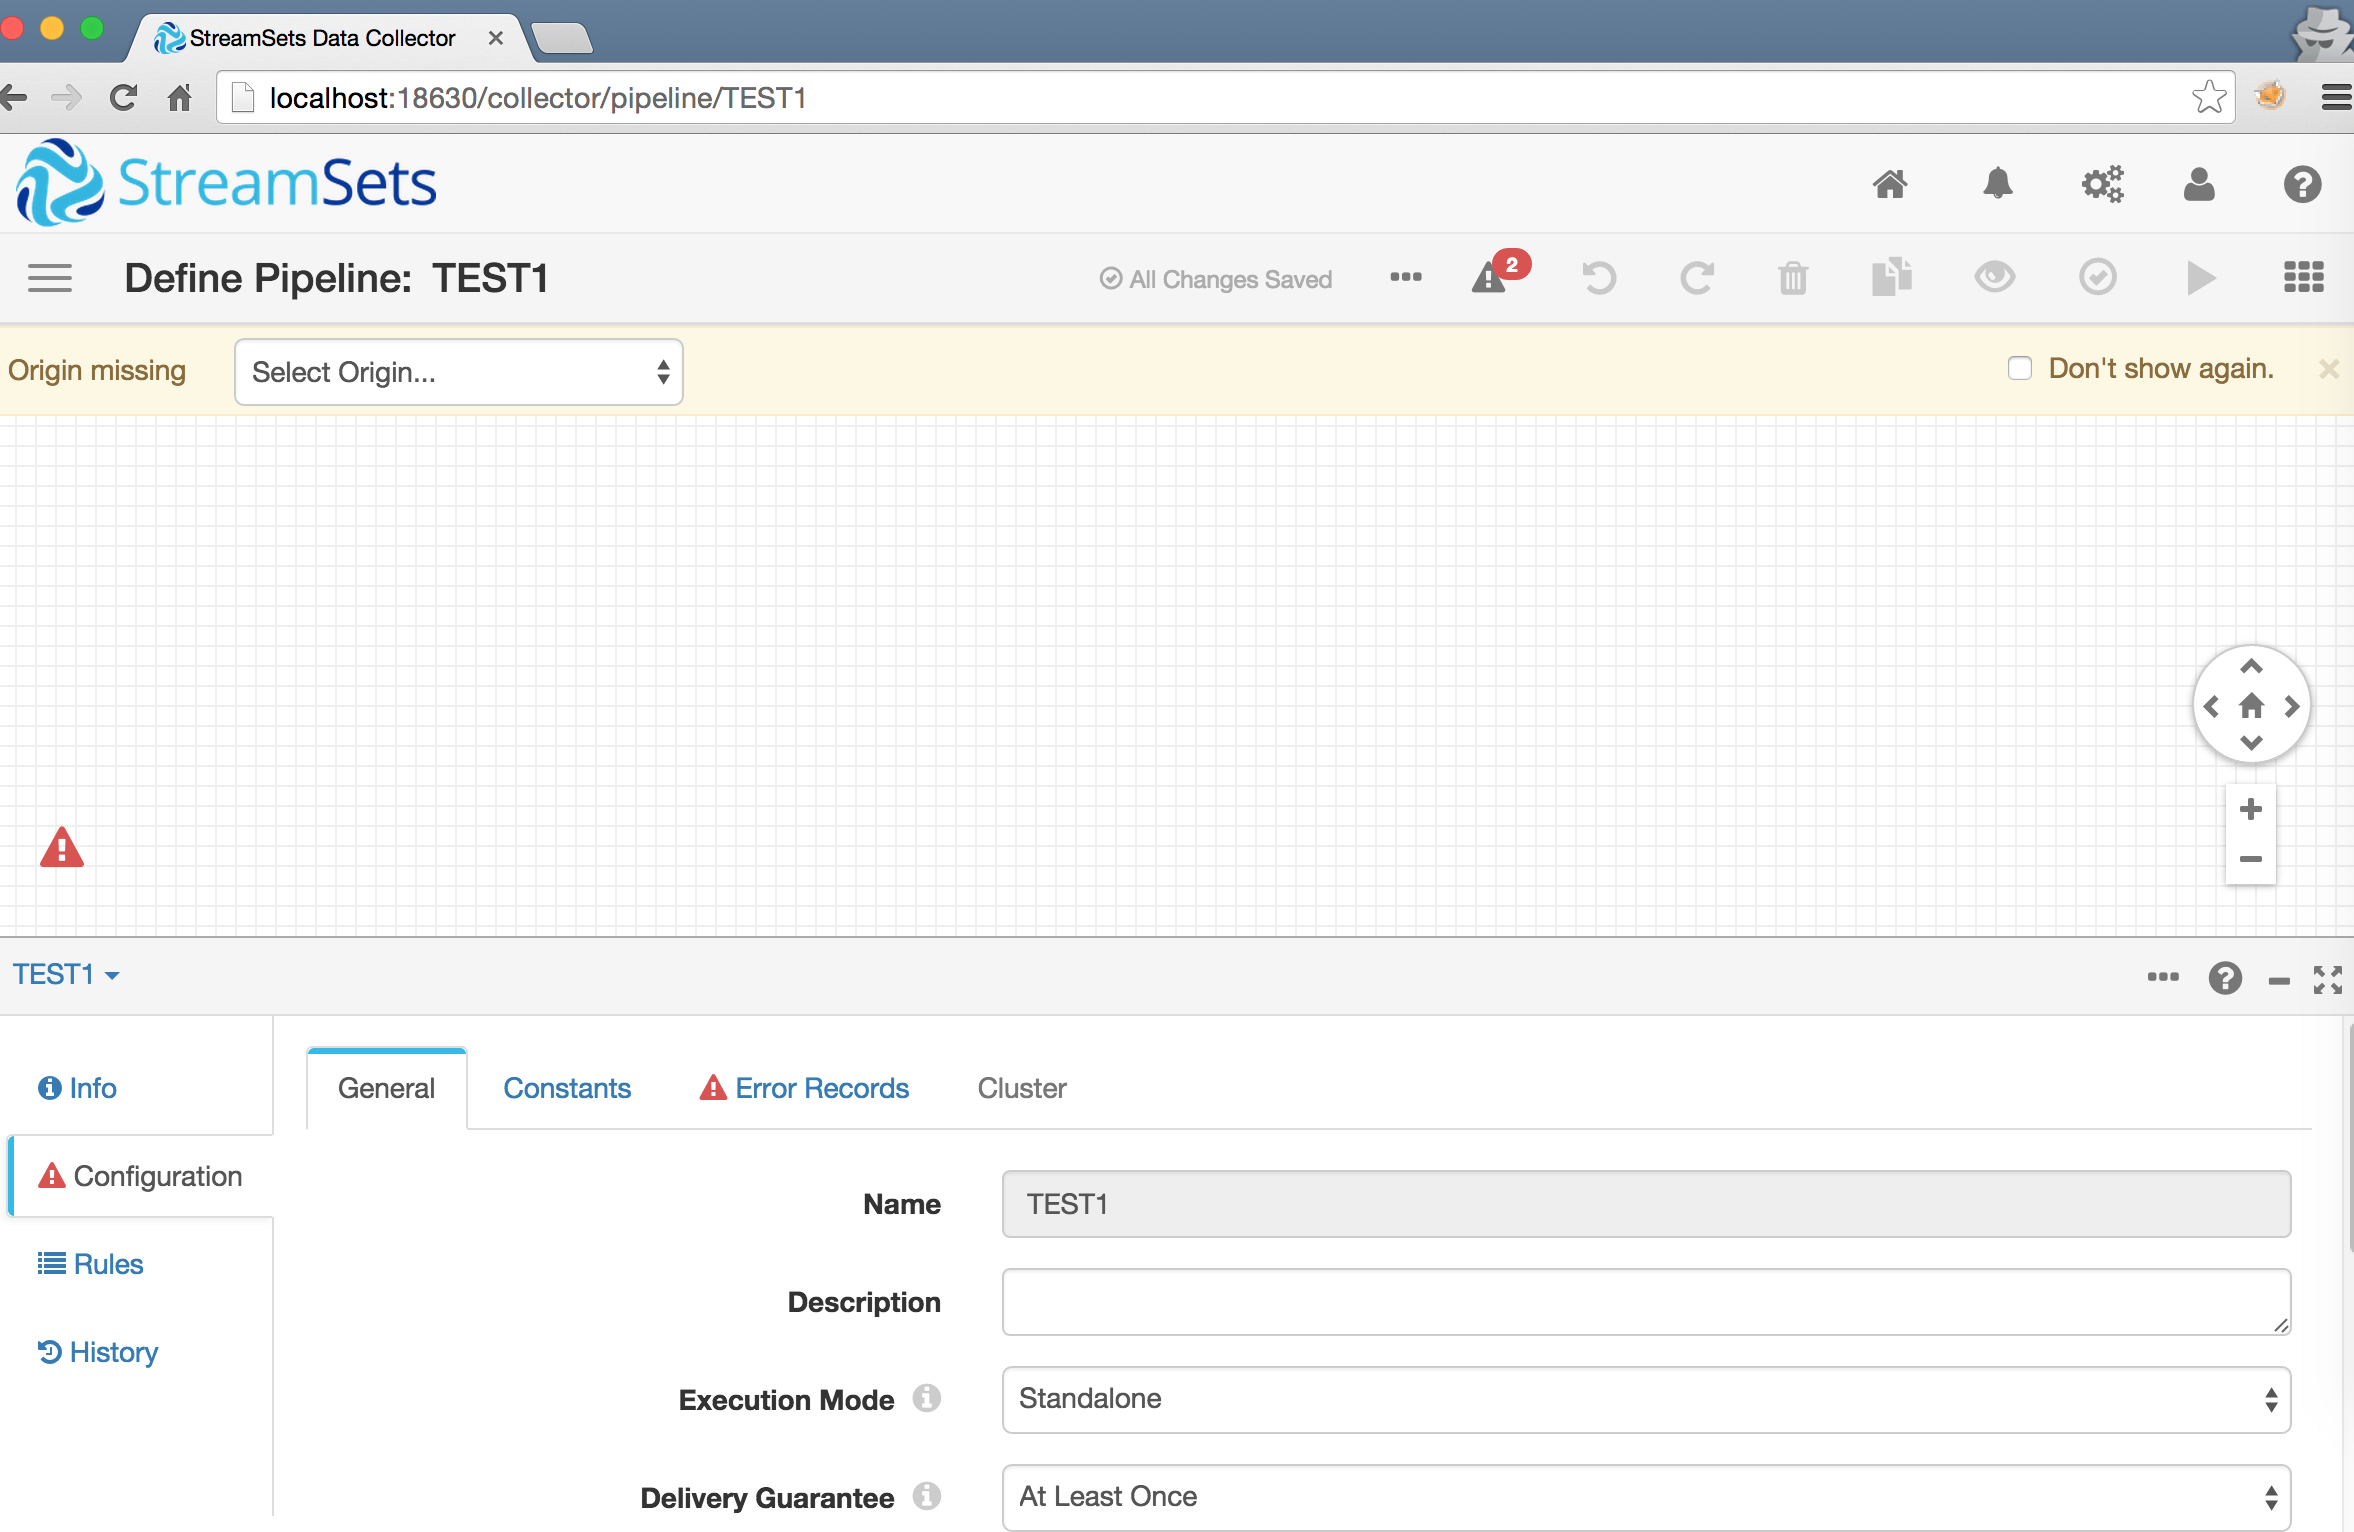Open the History side tab
2354x1532 pixels.
point(98,1352)
